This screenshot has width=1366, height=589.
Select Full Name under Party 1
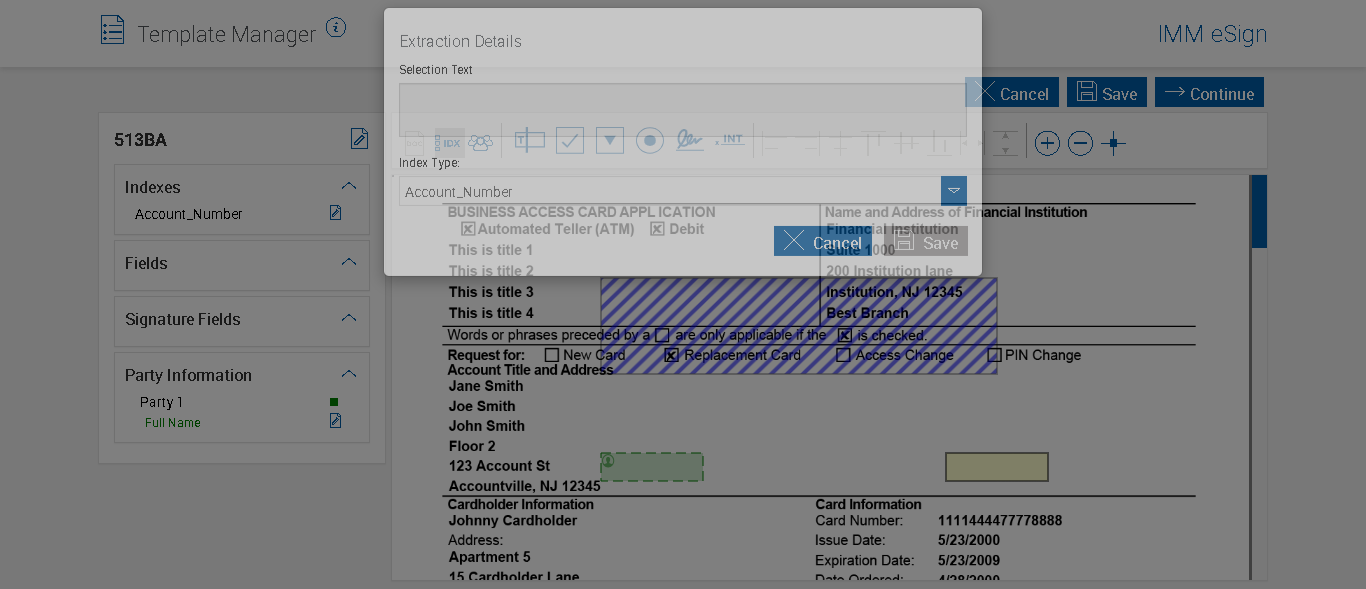(x=173, y=423)
